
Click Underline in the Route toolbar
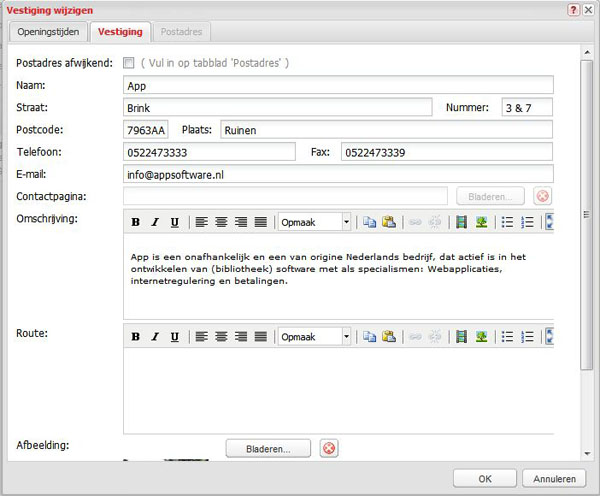coord(174,336)
